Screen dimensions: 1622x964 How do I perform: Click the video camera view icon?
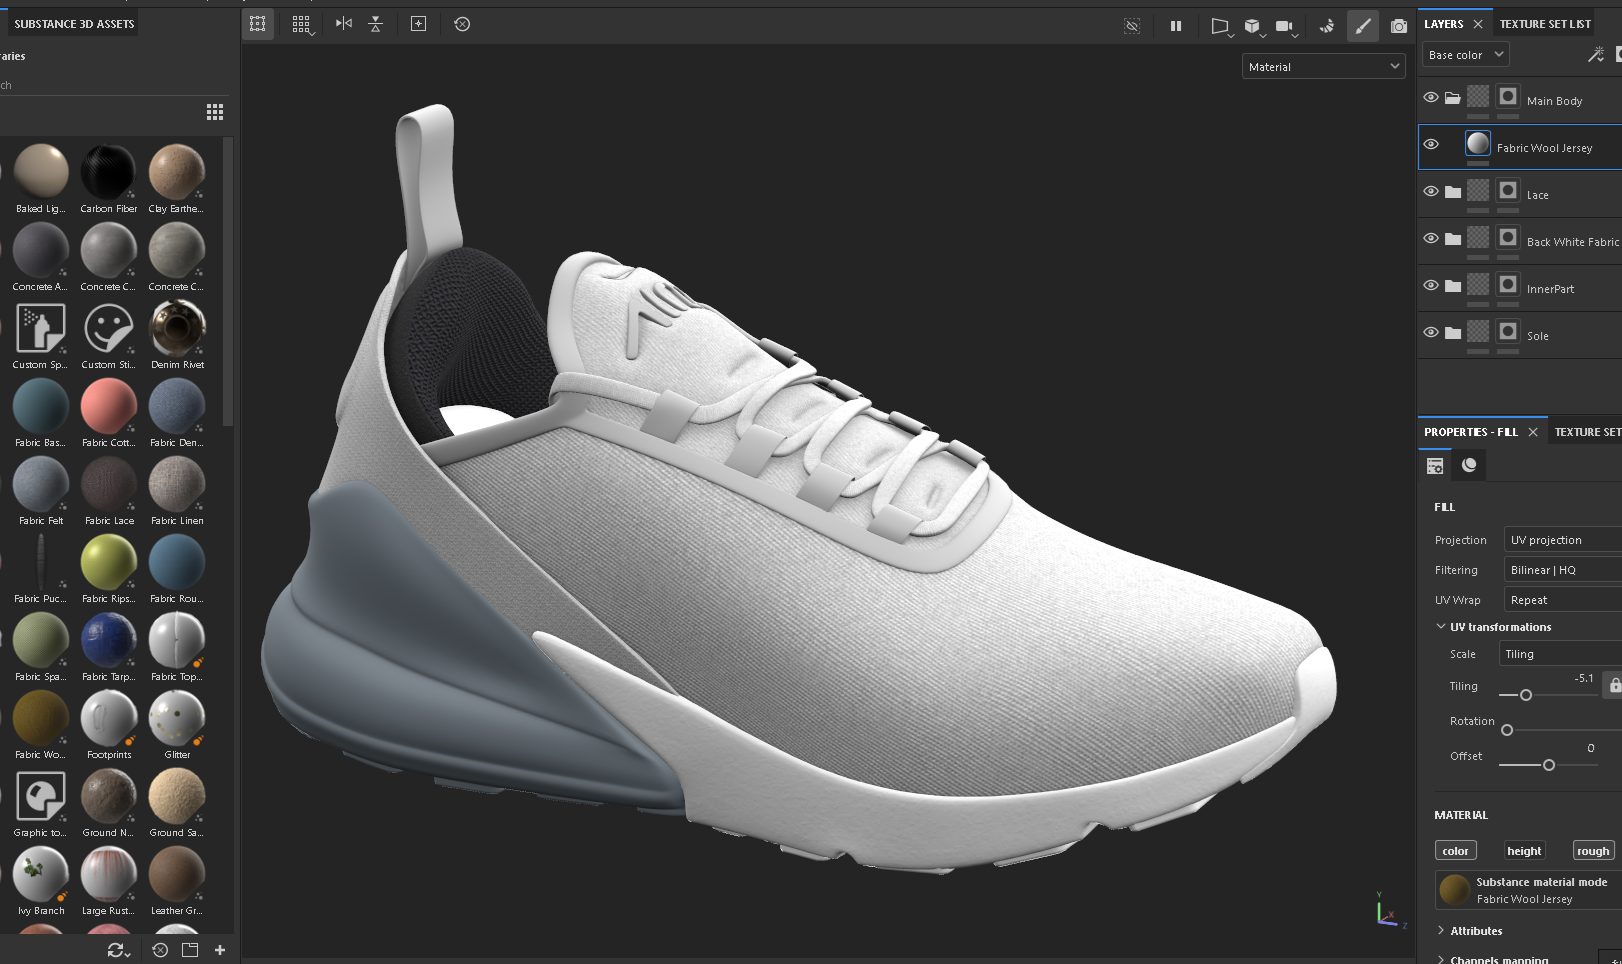(x=1284, y=26)
